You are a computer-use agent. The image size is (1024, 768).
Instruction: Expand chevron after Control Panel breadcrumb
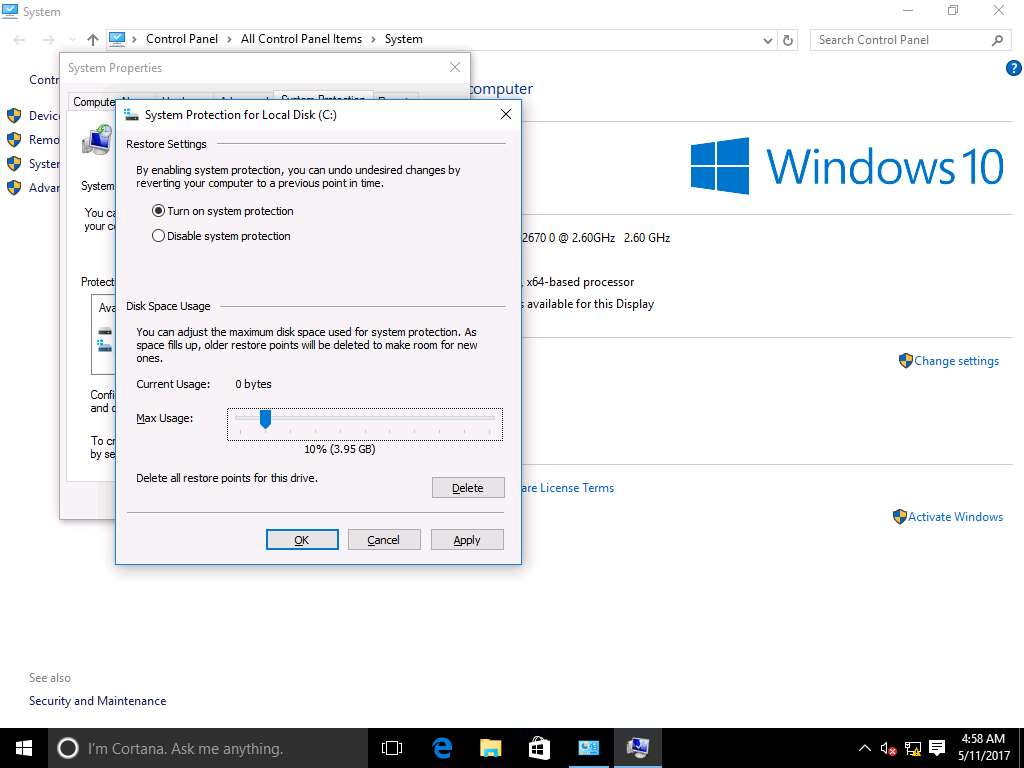click(229, 39)
